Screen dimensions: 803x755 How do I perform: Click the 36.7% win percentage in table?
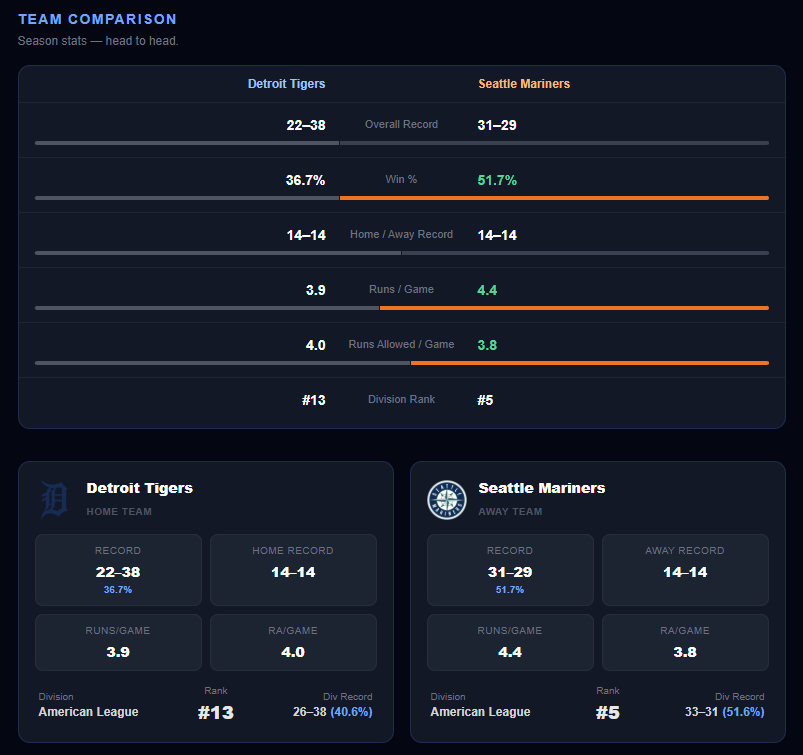point(305,180)
